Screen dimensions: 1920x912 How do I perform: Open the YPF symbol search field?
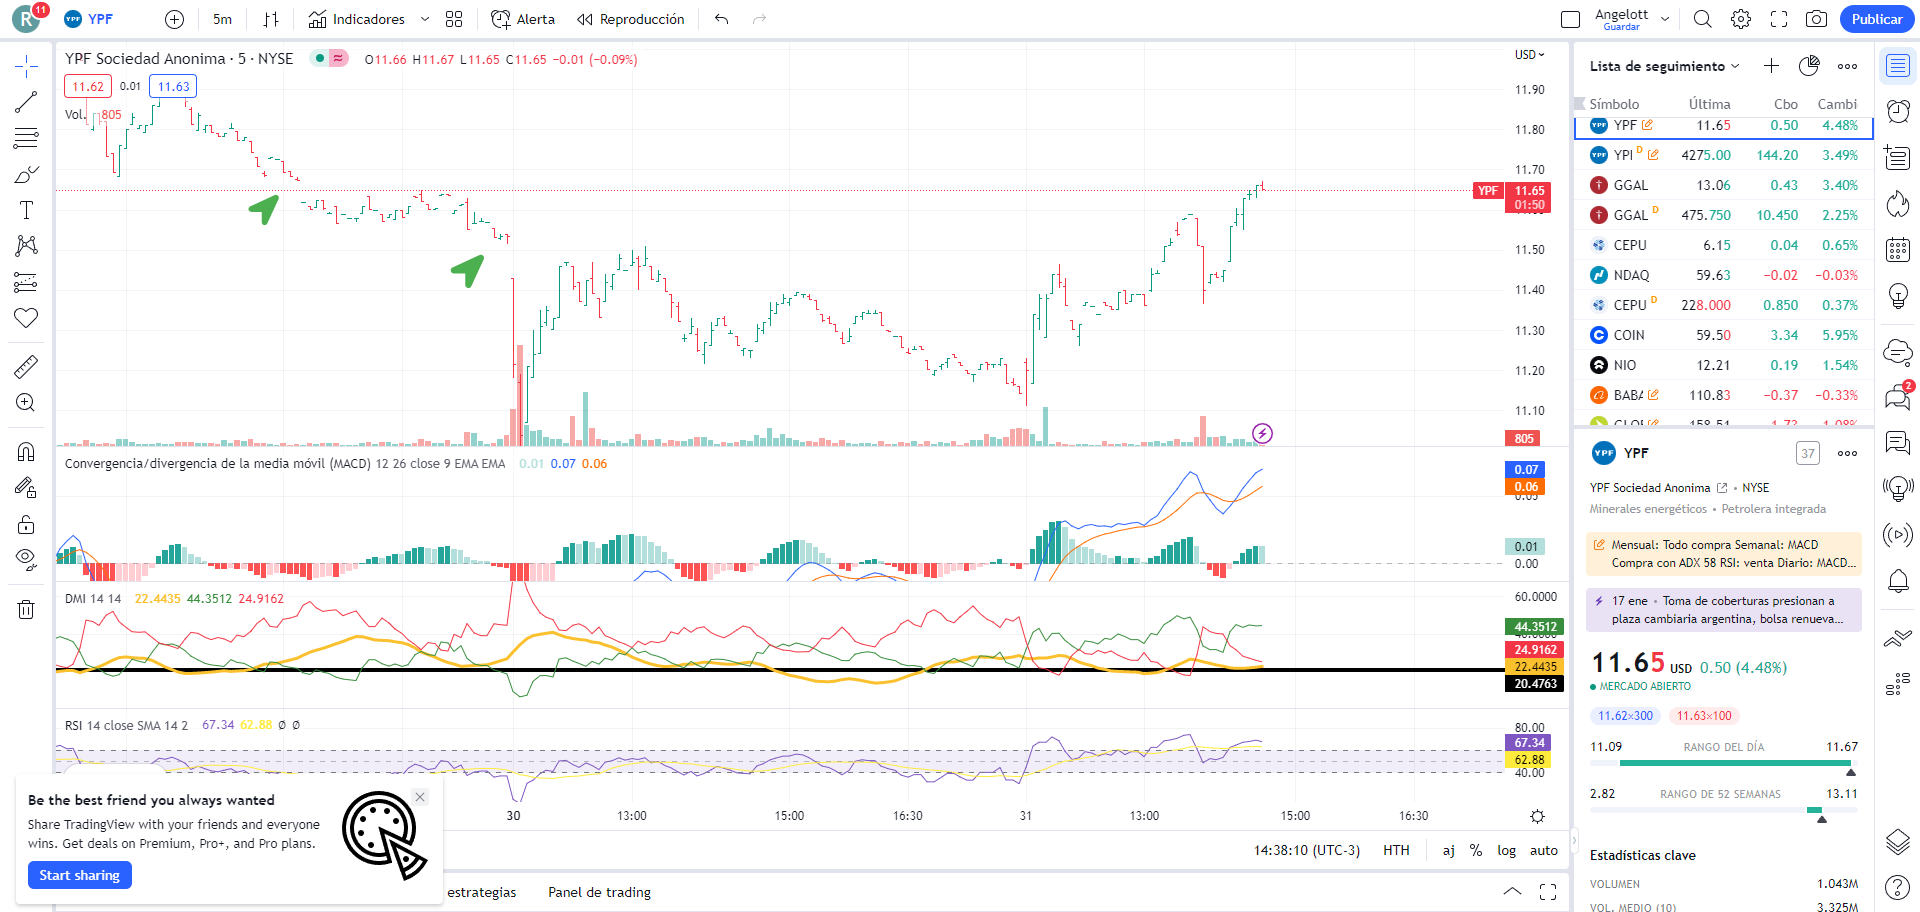(89, 19)
